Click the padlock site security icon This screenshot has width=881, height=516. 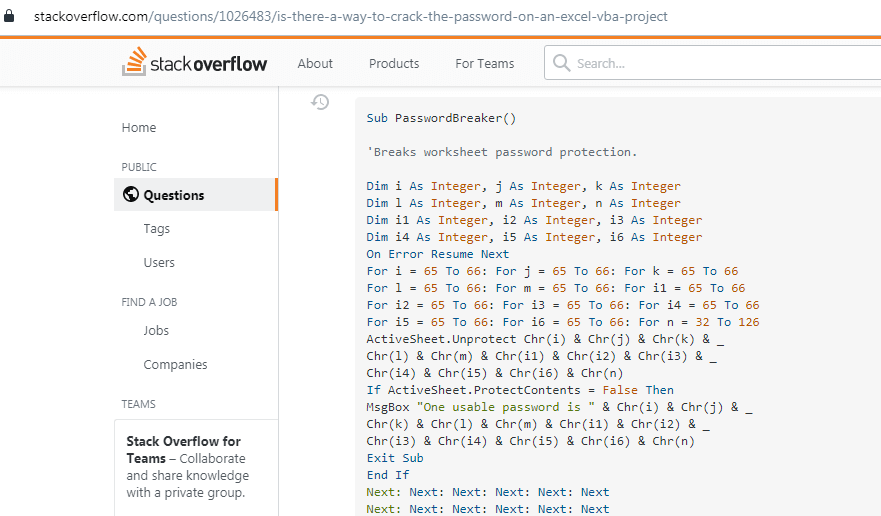(9, 16)
